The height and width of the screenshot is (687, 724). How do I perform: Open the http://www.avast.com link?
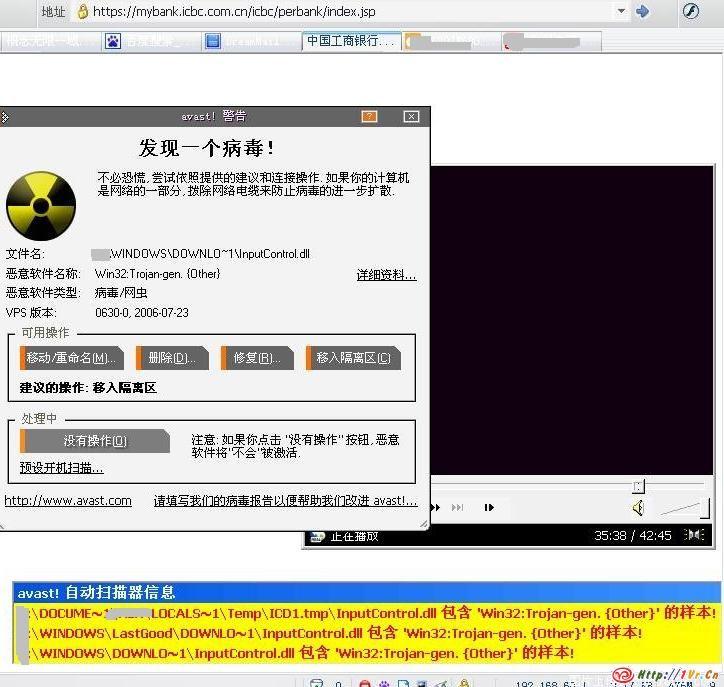point(68,501)
